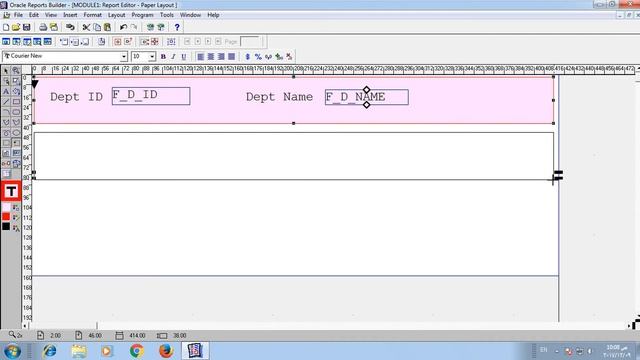Select the Magnify tool in the palette

pos(16,71)
